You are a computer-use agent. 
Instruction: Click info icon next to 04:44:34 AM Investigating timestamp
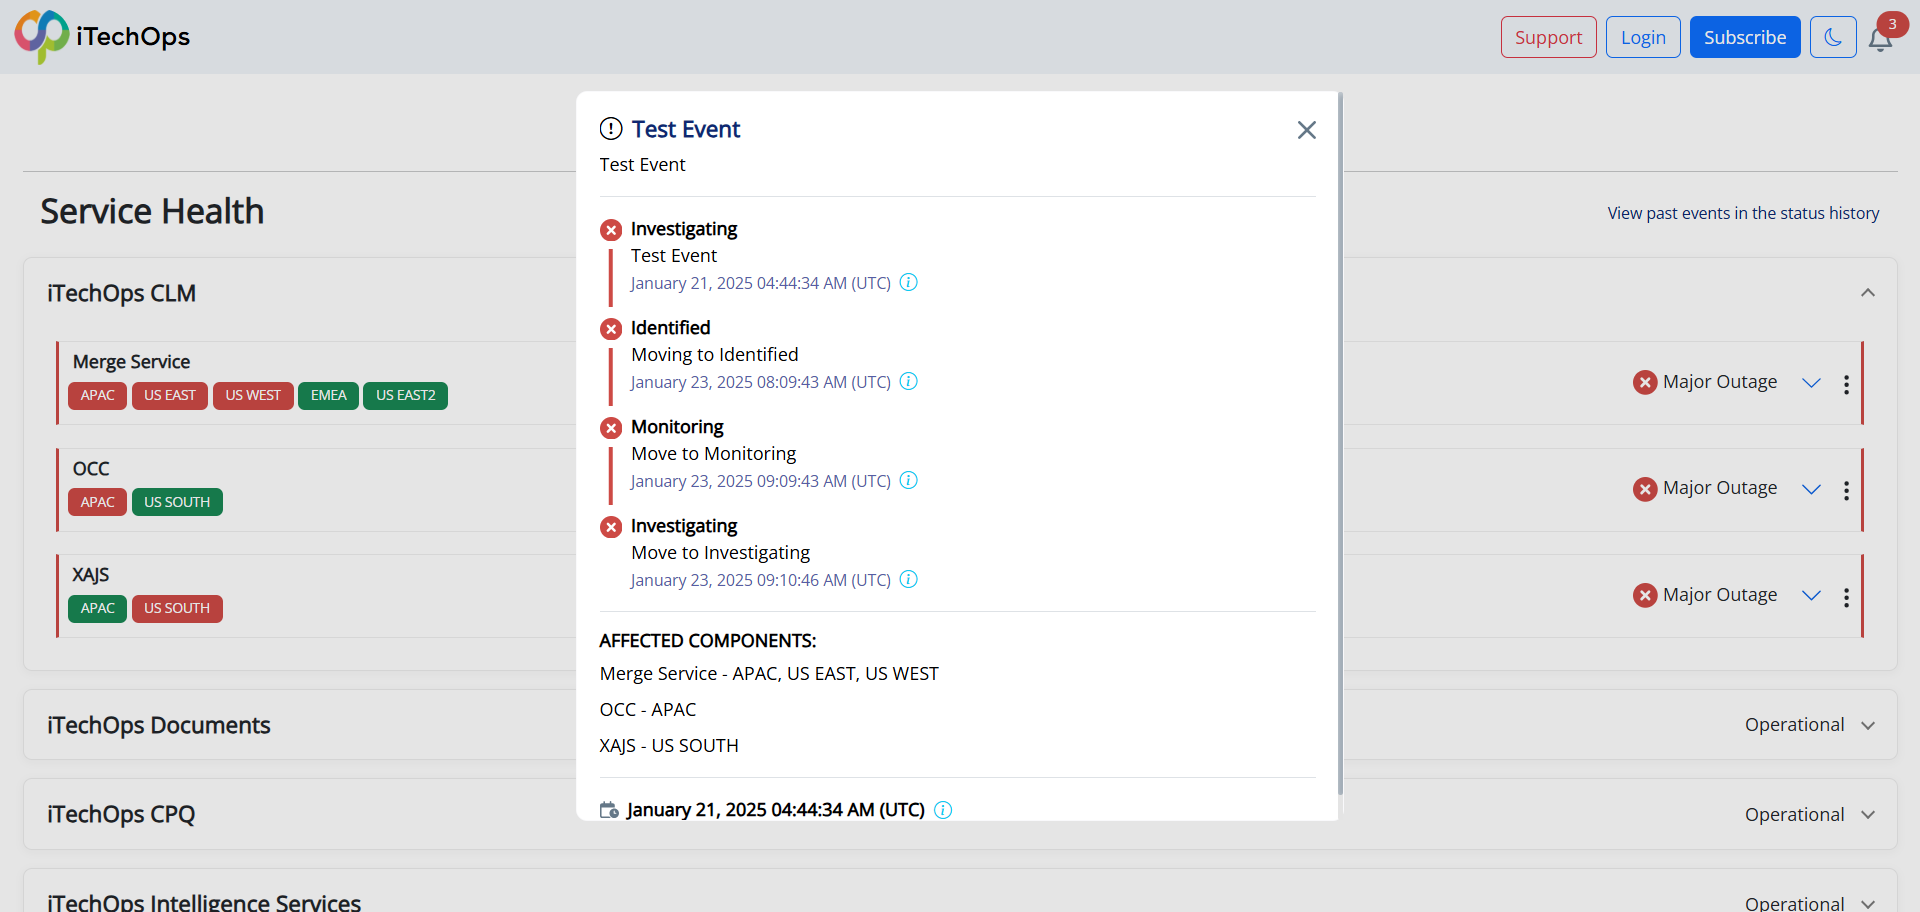pyautogui.click(x=908, y=282)
